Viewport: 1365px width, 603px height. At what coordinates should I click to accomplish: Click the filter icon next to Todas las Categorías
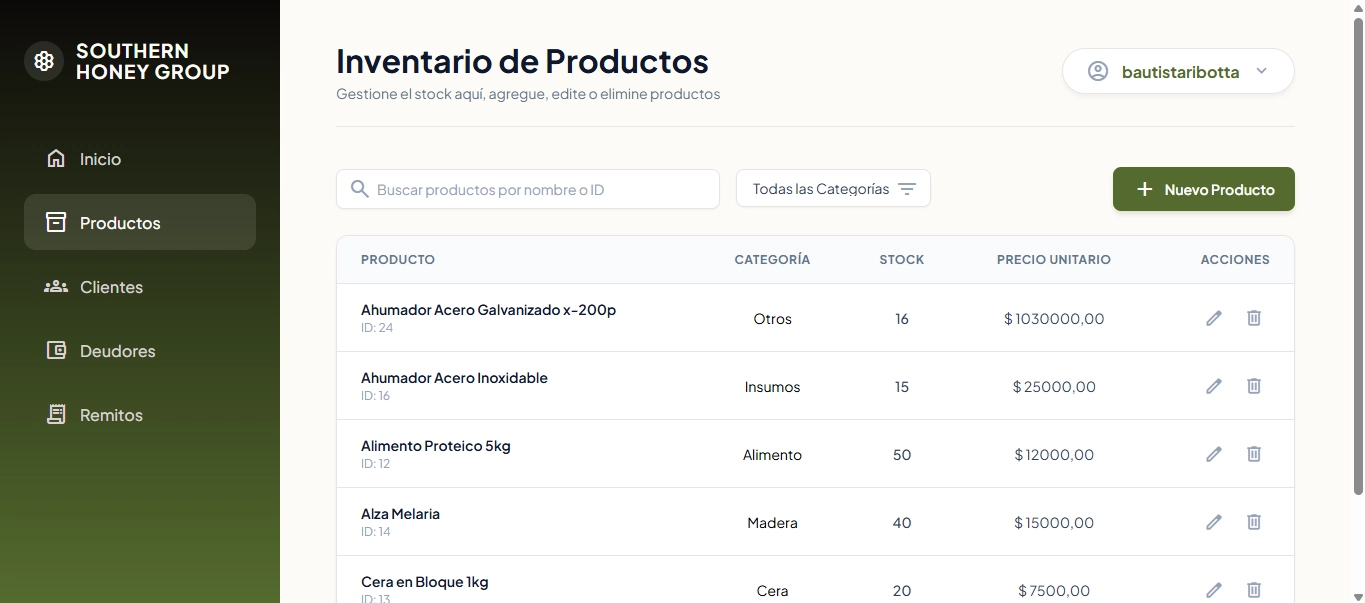[907, 188]
